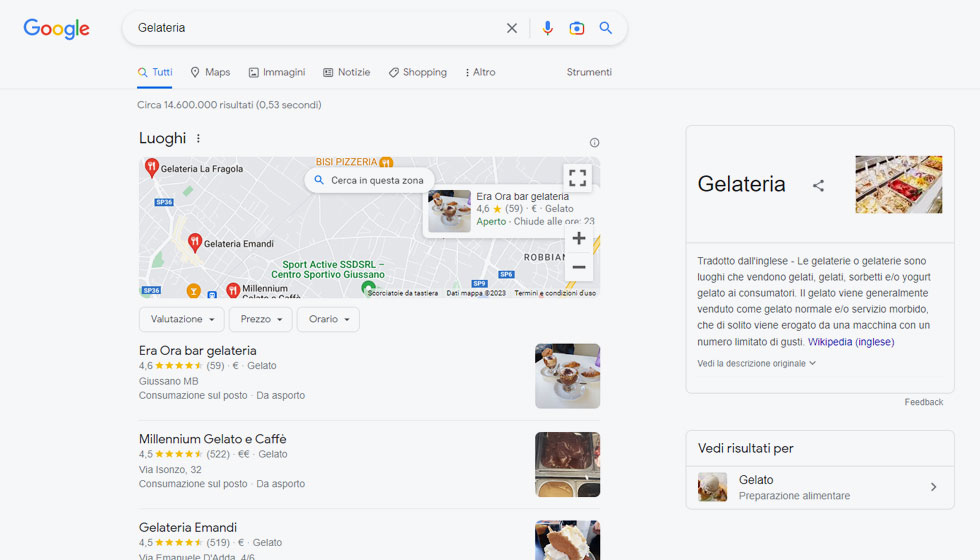Select Gelateria La Fragola map pin
980x560 pixels.
point(151,168)
